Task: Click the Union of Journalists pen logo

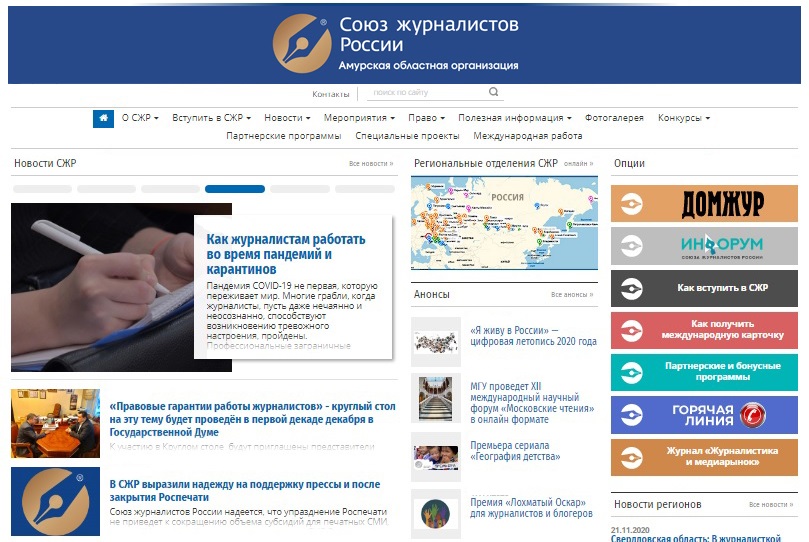Action: 302,43
